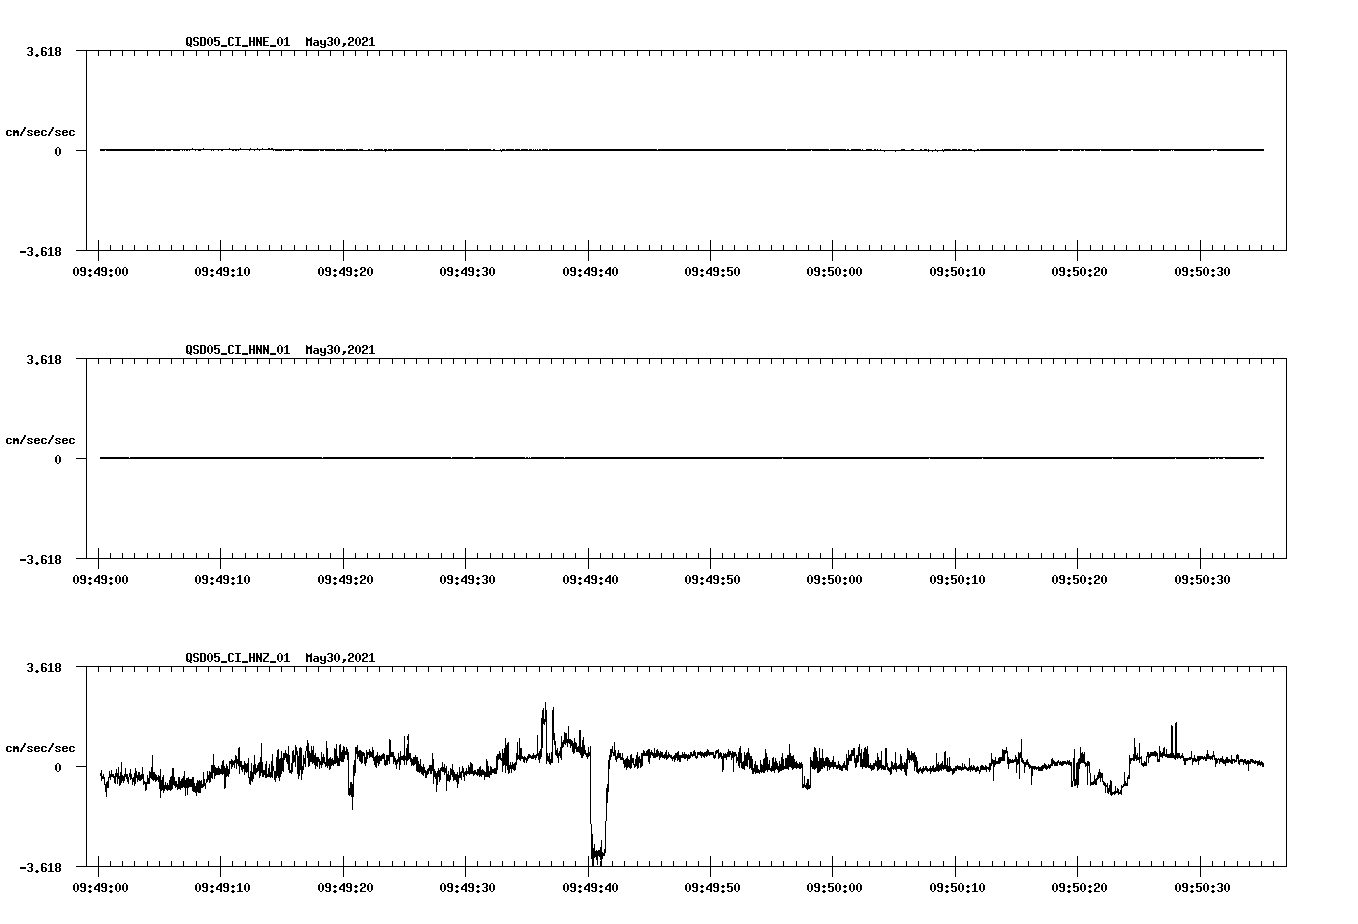Click the 3.618 upper limit of HNN plot

pyautogui.click(x=44, y=359)
